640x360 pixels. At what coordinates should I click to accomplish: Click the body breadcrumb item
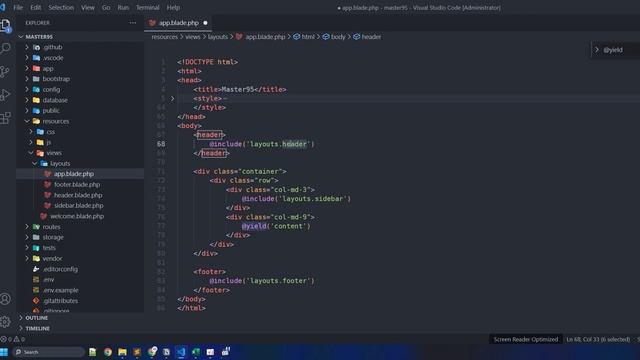[x=334, y=37]
